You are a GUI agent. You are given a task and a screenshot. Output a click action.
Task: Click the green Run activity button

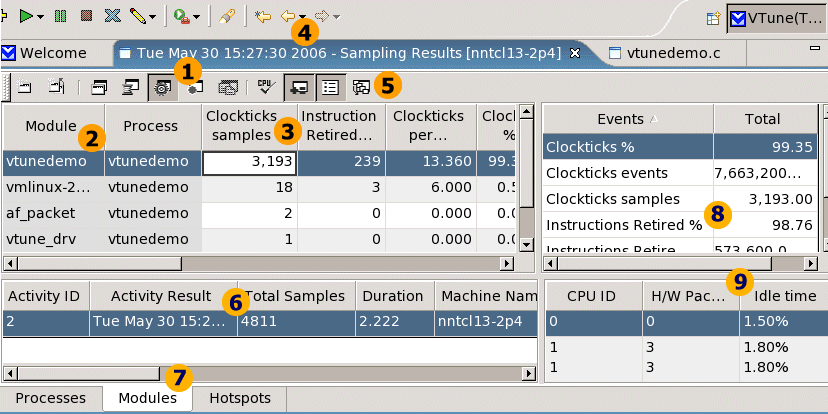tap(26, 17)
